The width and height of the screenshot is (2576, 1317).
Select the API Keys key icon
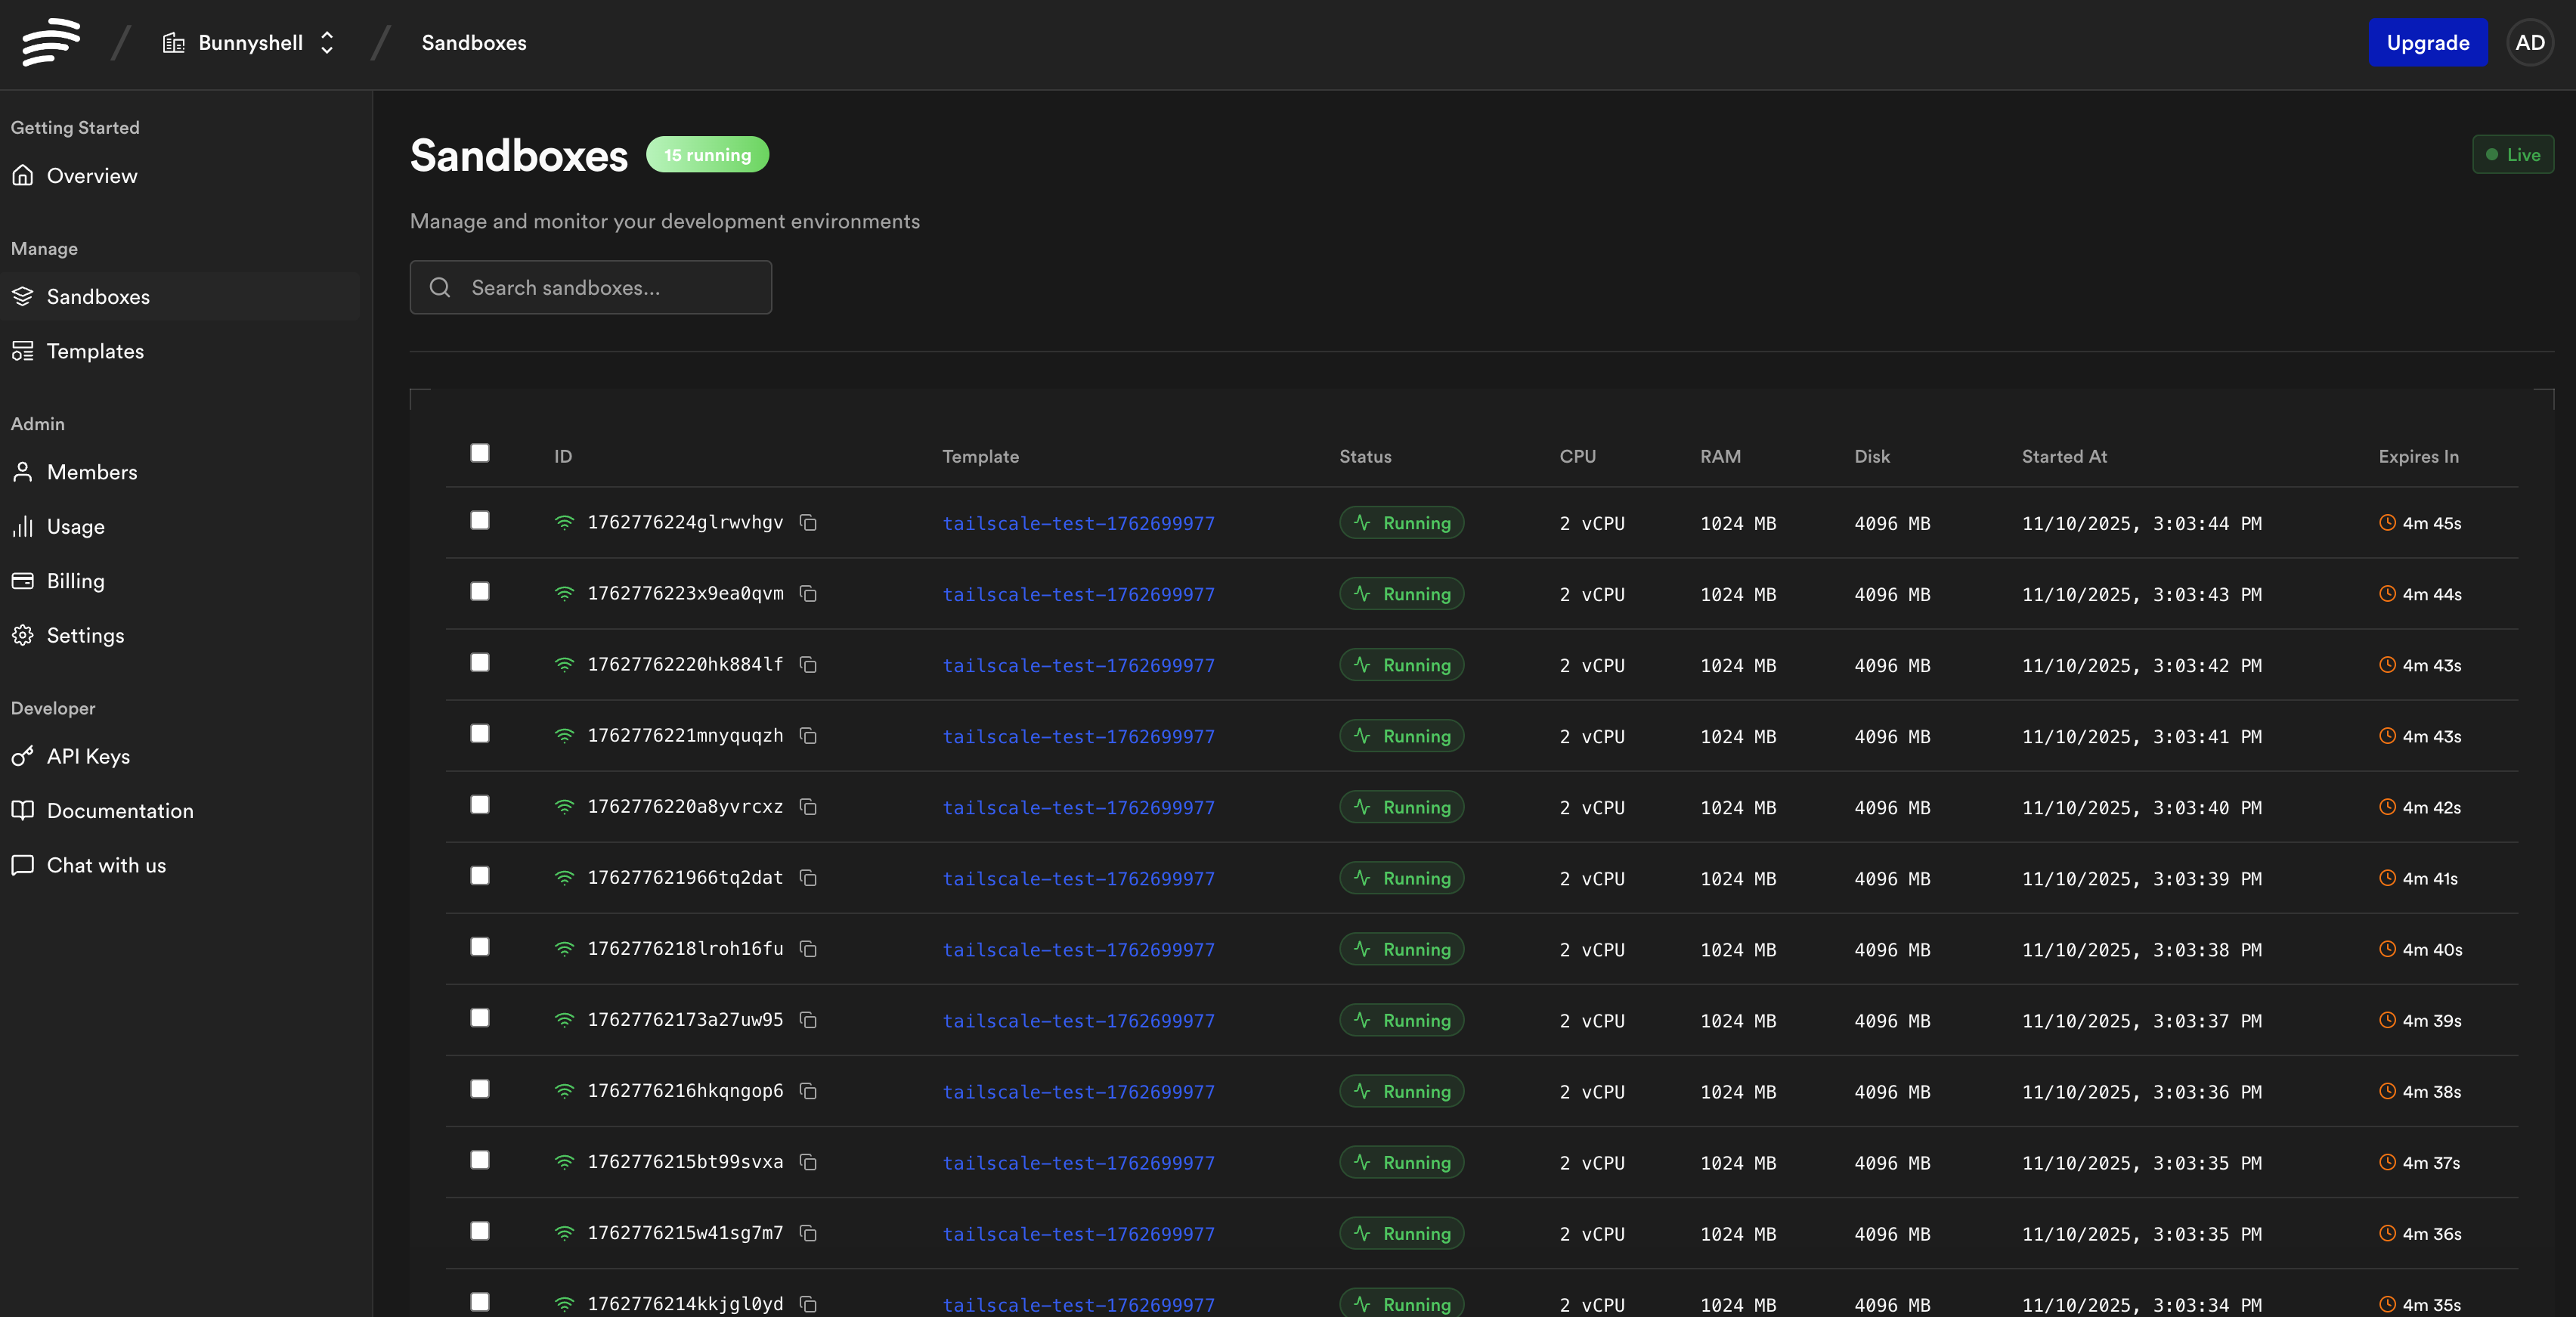pyautogui.click(x=23, y=757)
